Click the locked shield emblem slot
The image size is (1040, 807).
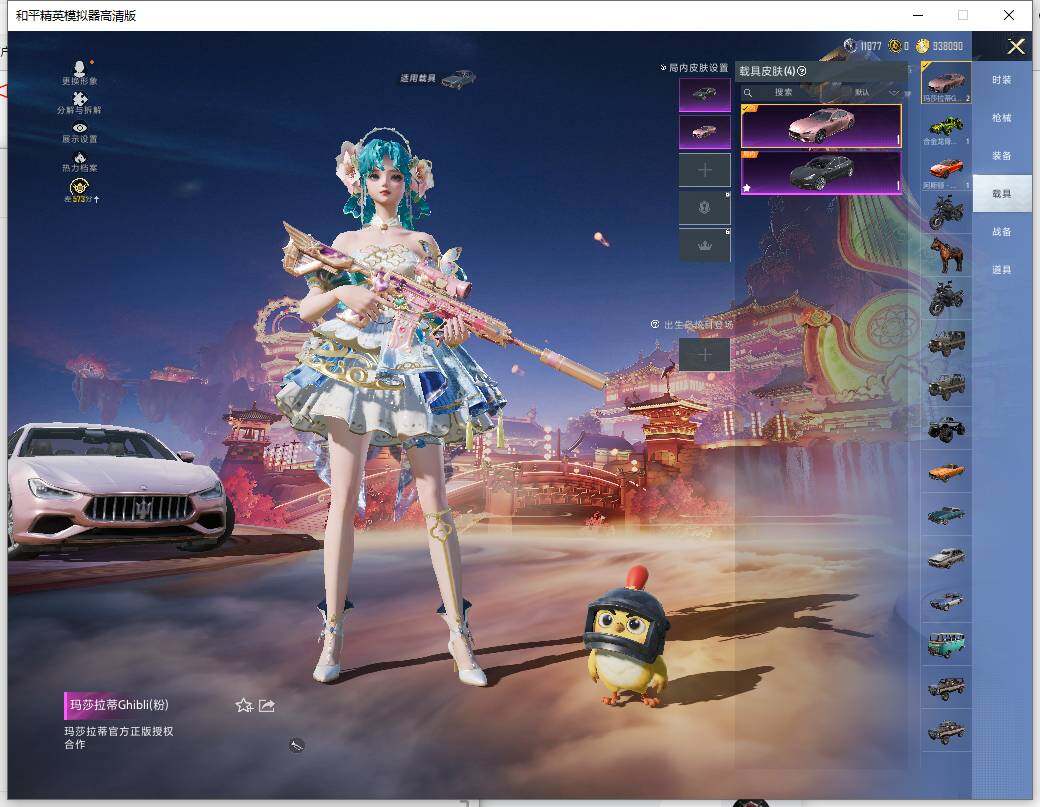704,208
